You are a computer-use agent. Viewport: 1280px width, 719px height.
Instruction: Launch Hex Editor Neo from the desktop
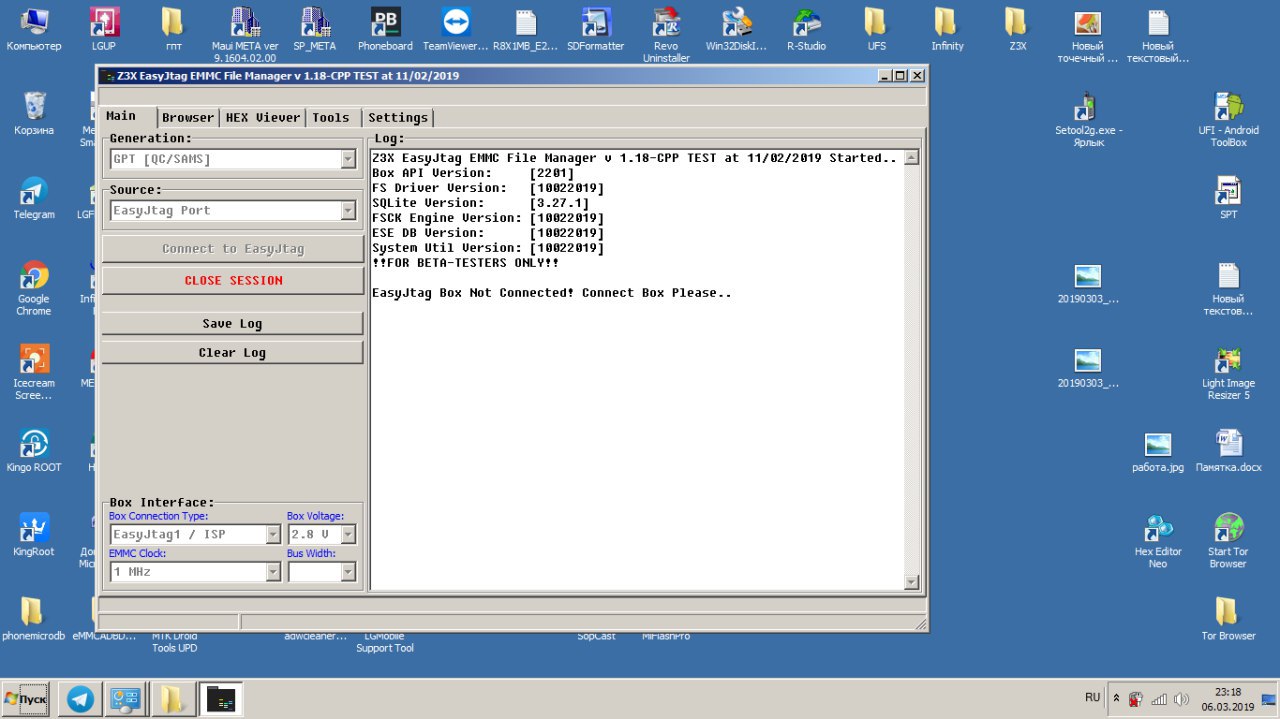1158,540
